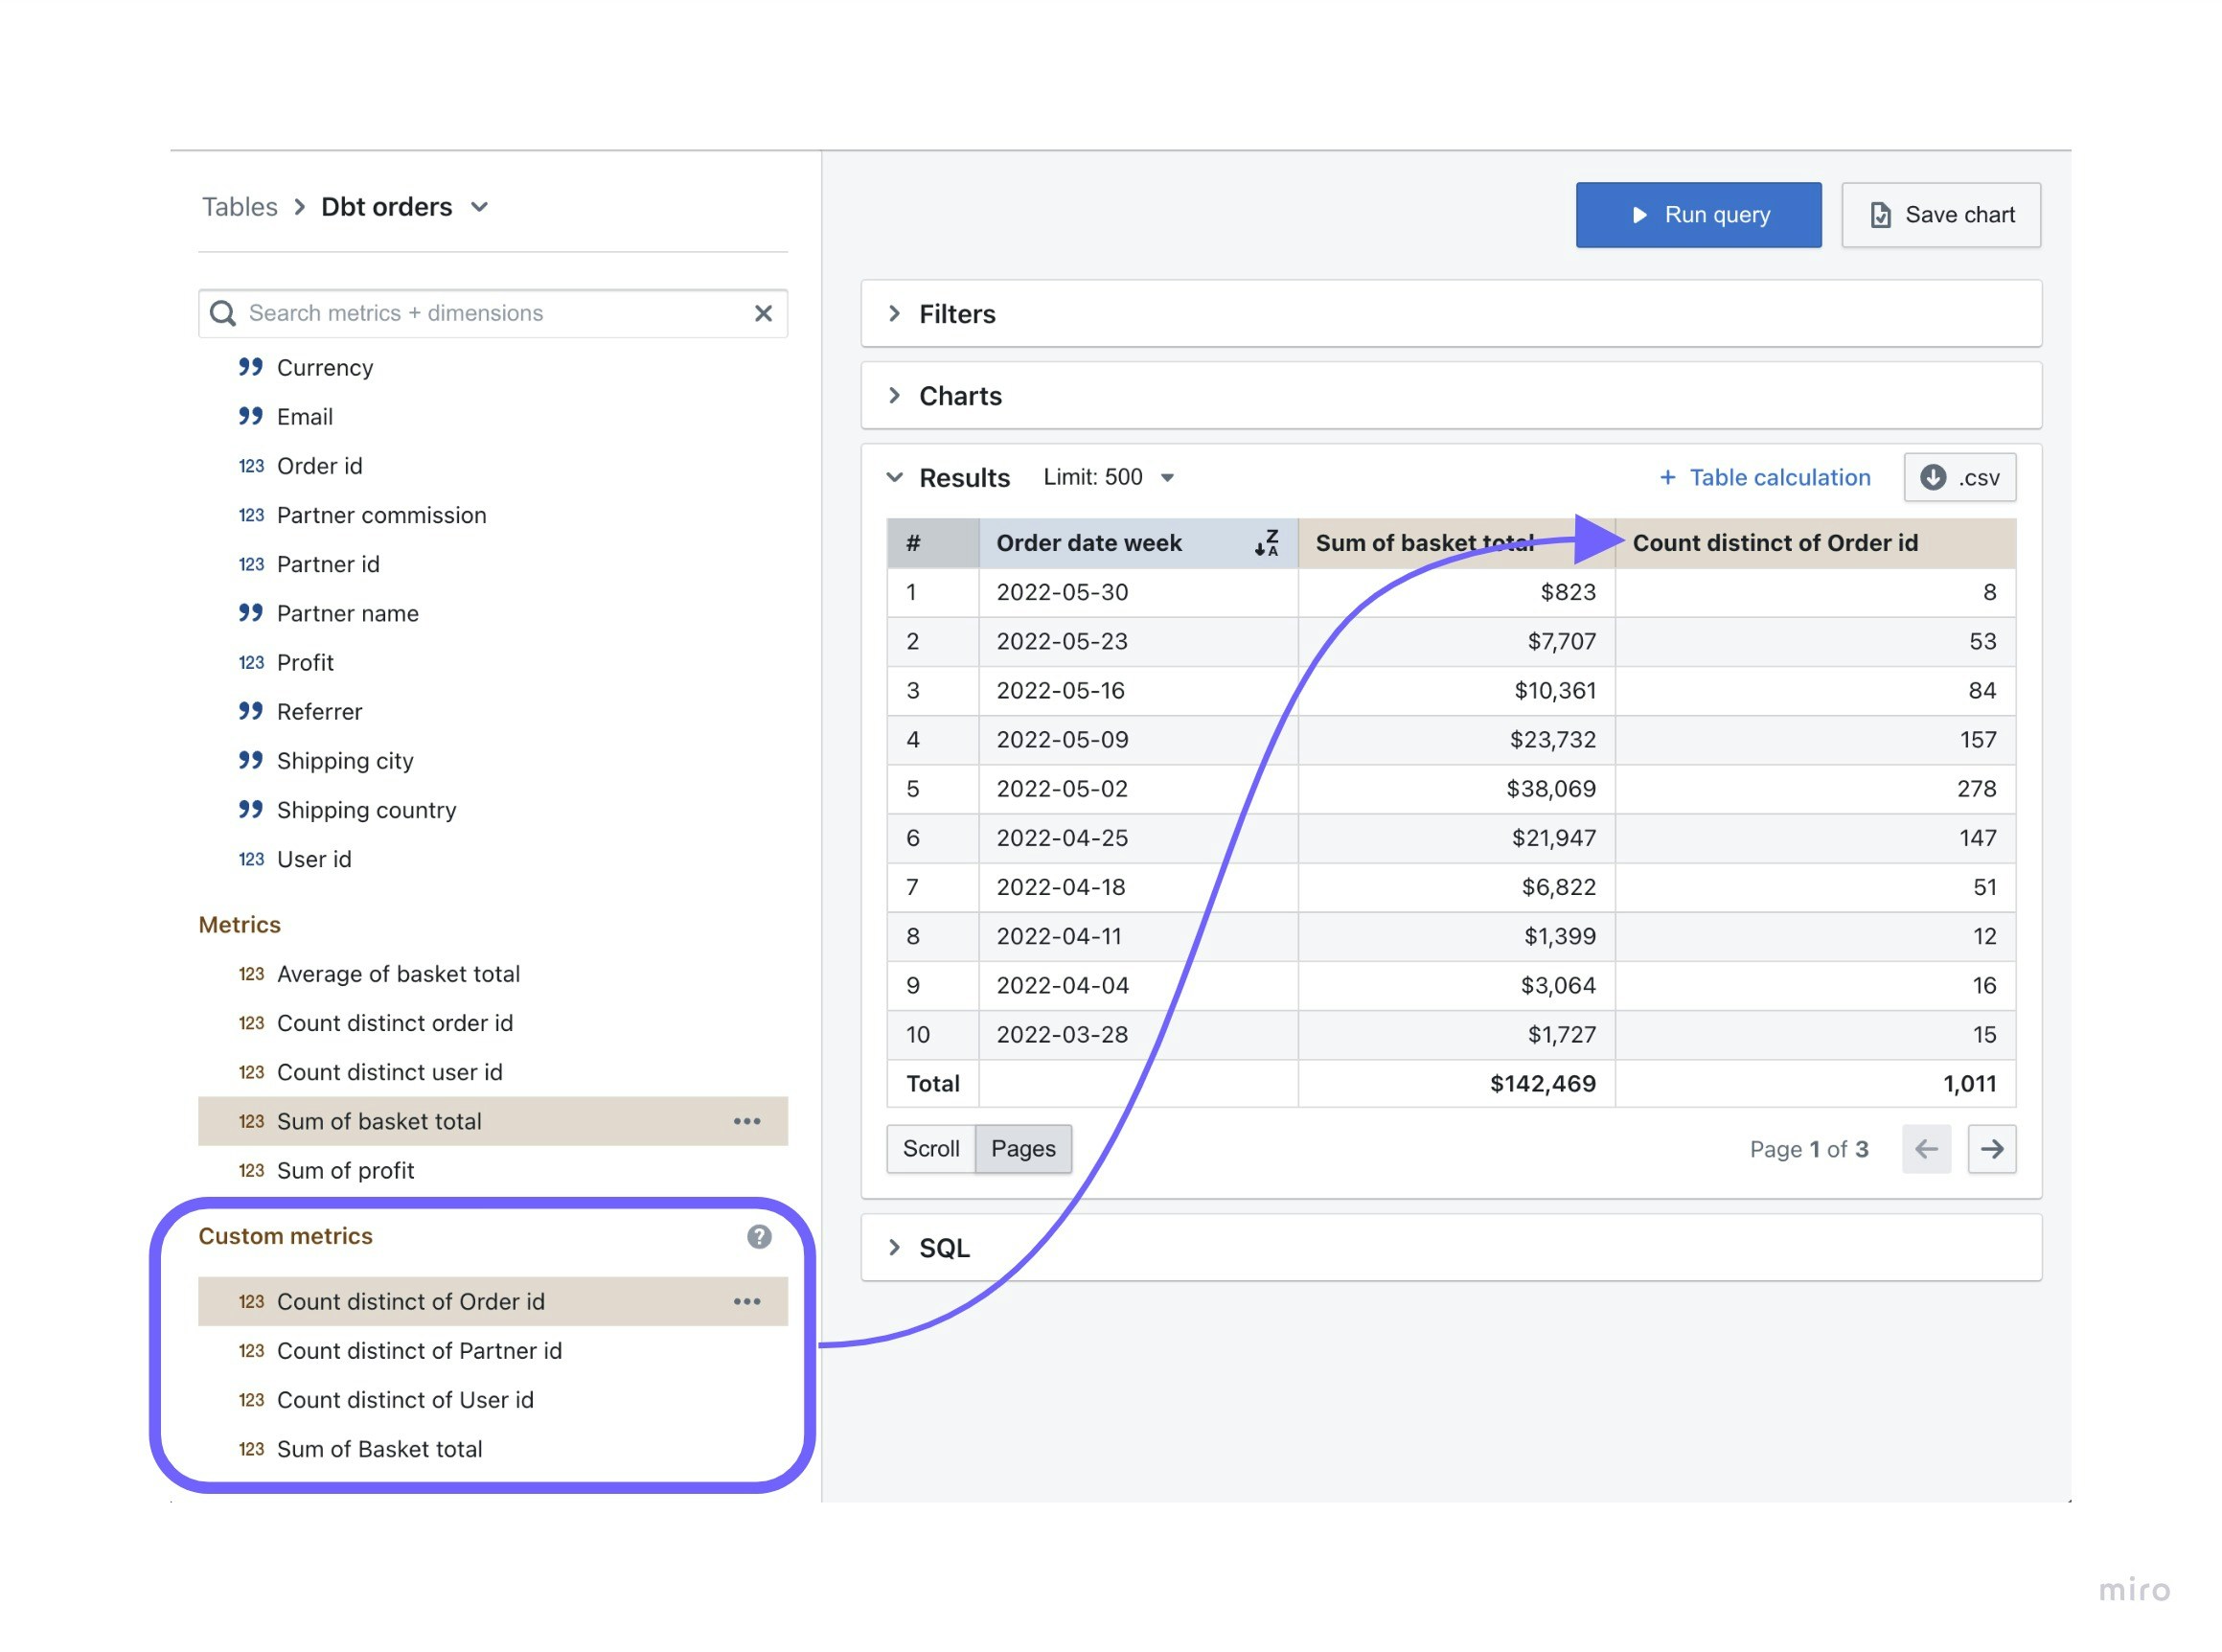The width and height of the screenshot is (2222, 1652).
Task: Click the sort Z-A icon on Order date week
Action: [1267, 543]
